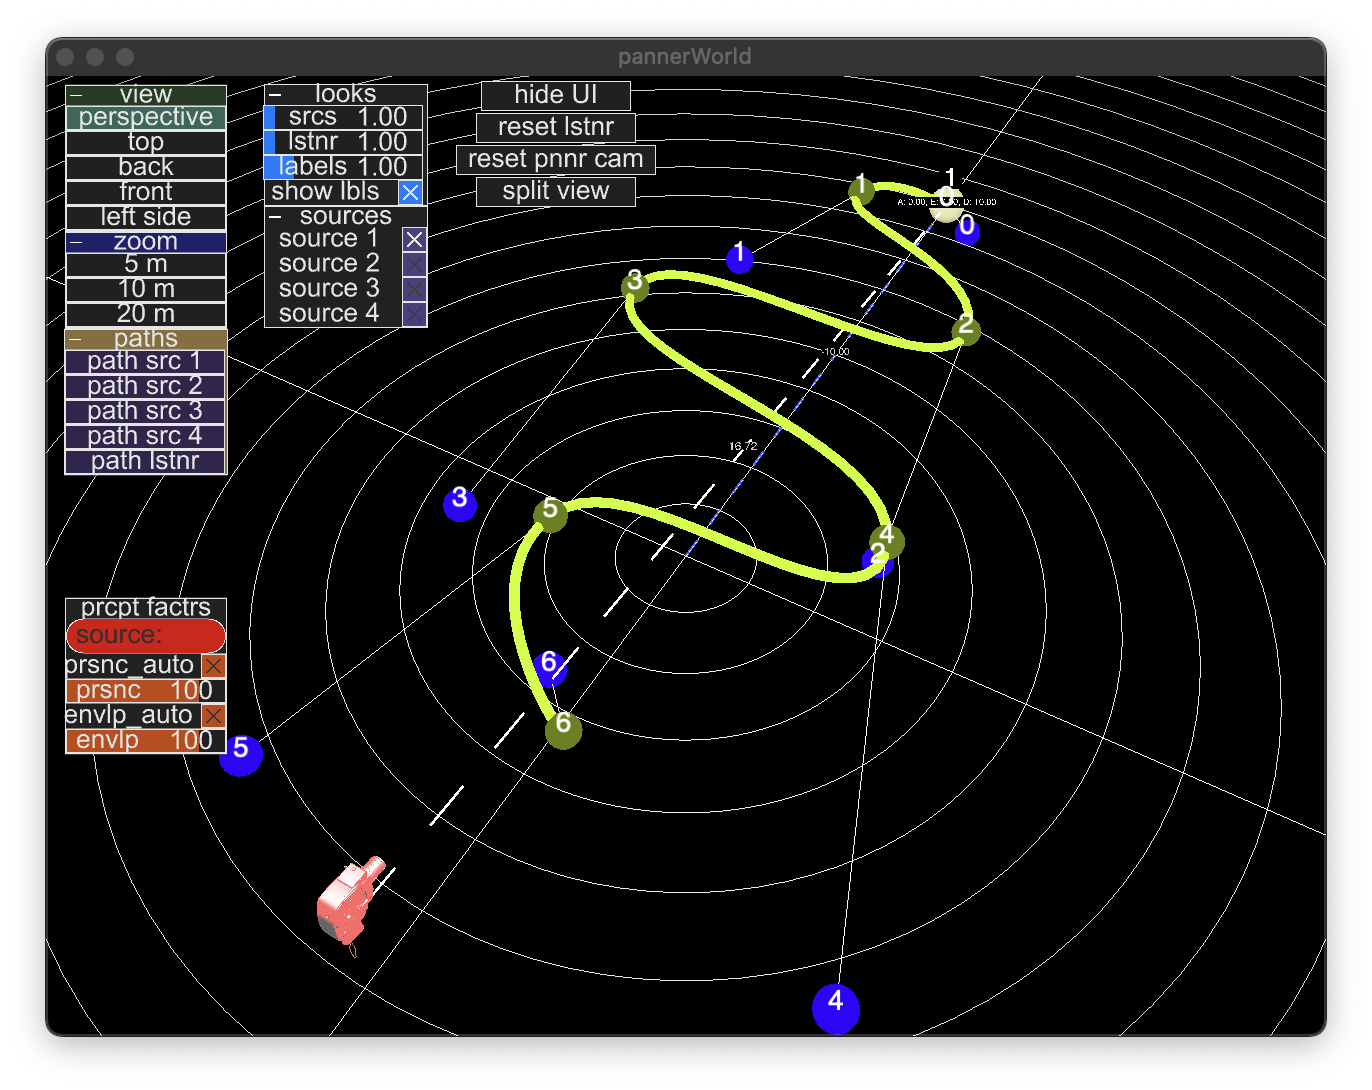Click the blue source sphere labeled 0
The height and width of the screenshot is (1090, 1372).
[x=967, y=231]
